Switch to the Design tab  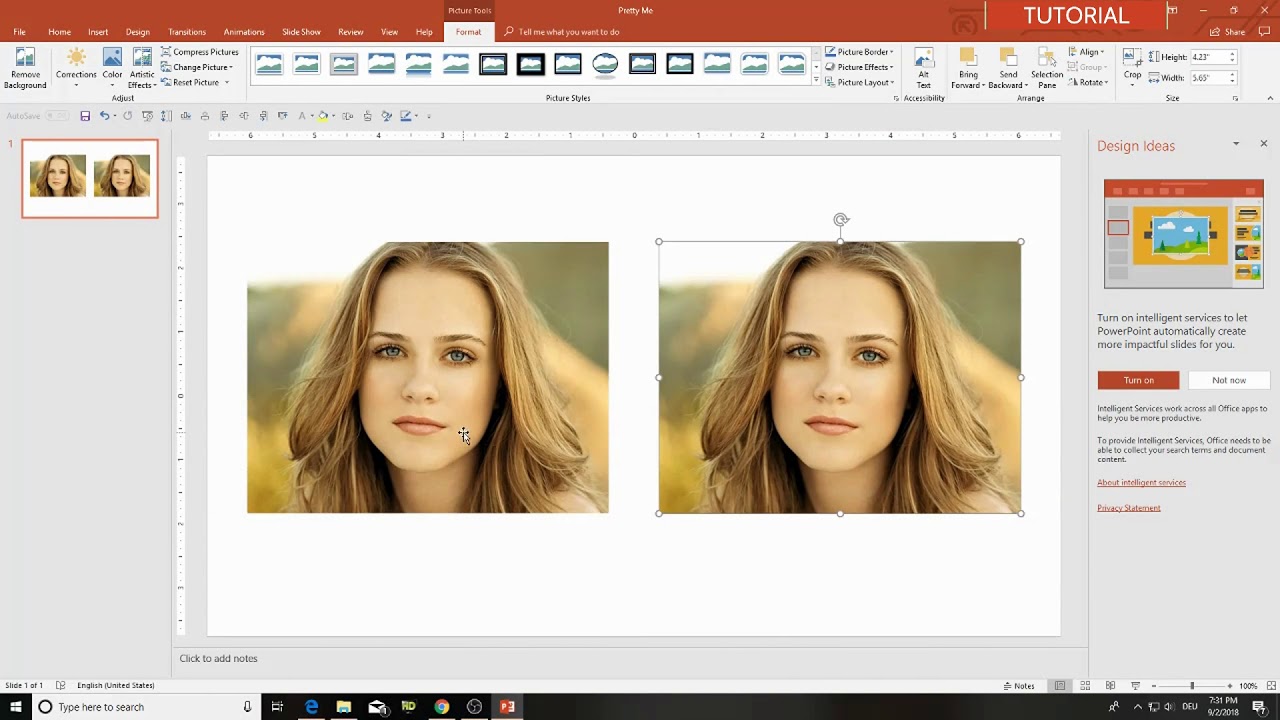click(x=138, y=32)
